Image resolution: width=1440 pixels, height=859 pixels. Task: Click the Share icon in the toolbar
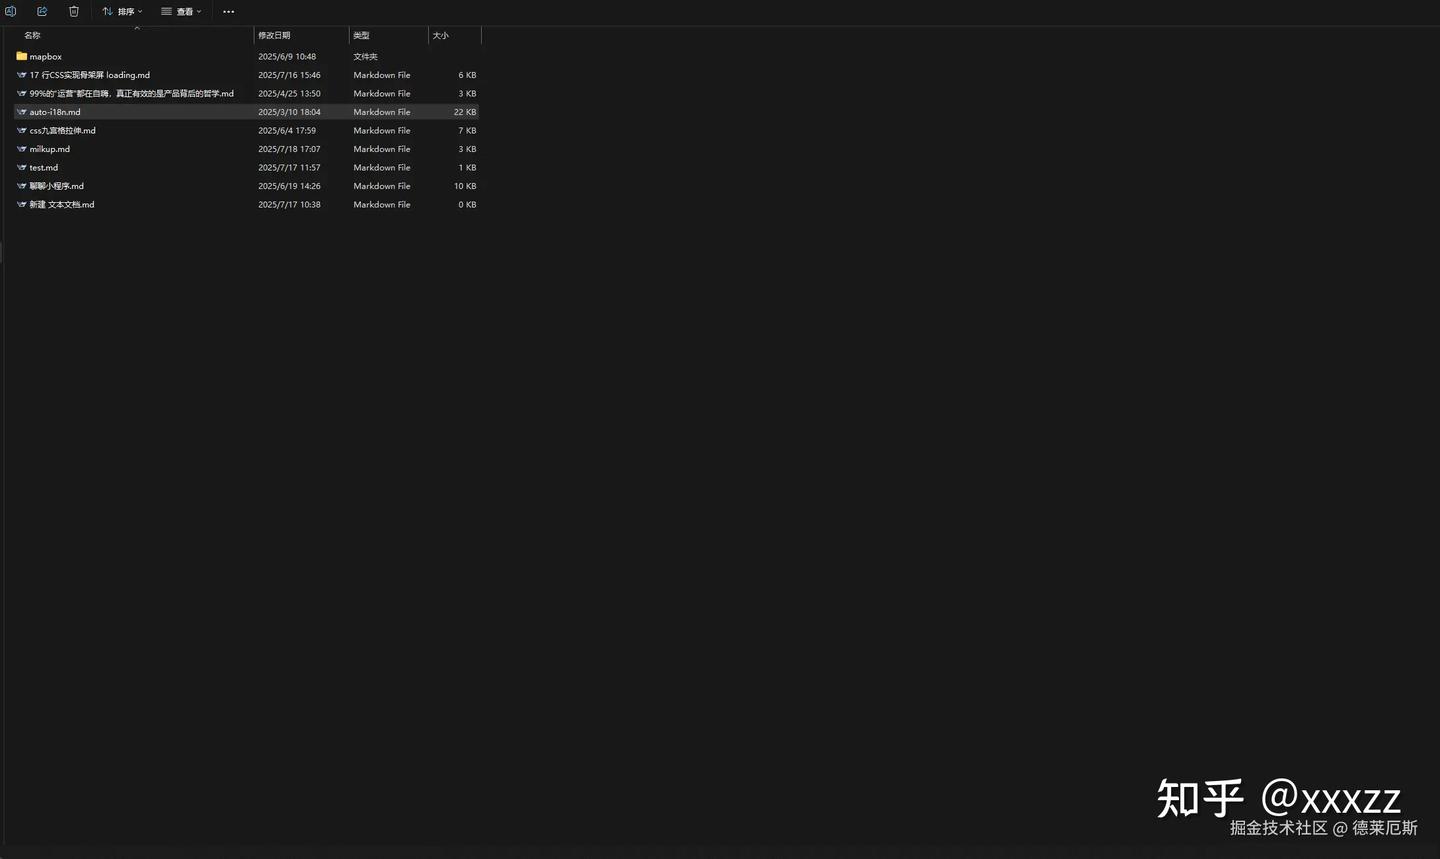[x=42, y=11]
